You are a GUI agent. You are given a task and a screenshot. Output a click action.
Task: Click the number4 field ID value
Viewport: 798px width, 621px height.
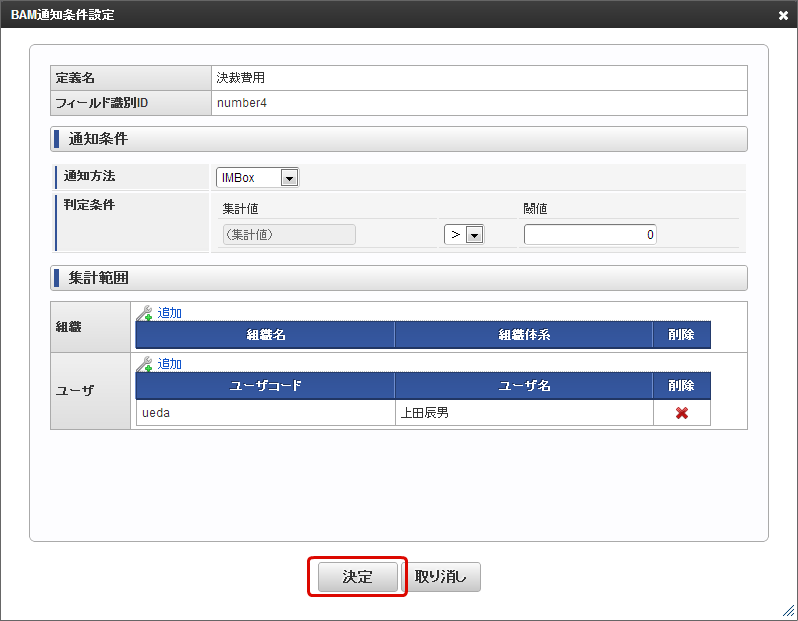coord(242,103)
